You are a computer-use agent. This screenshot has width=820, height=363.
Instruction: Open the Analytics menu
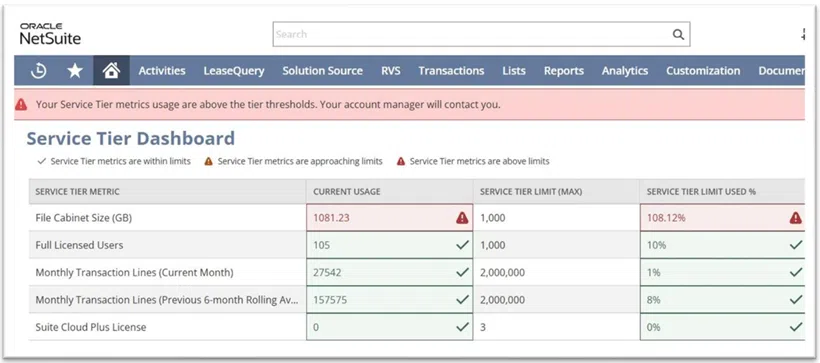[x=625, y=71]
